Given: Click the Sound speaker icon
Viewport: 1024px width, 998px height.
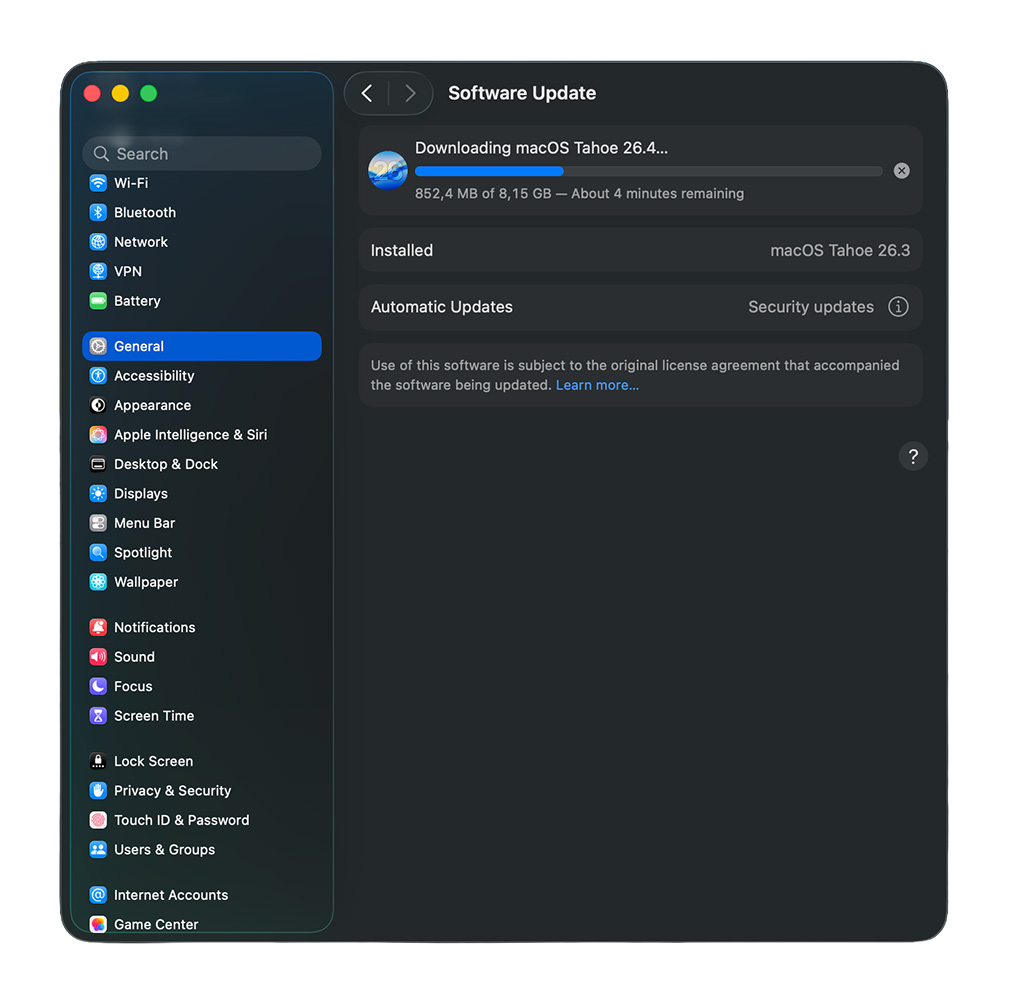Looking at the screenshot, I should tap(98, 656).
